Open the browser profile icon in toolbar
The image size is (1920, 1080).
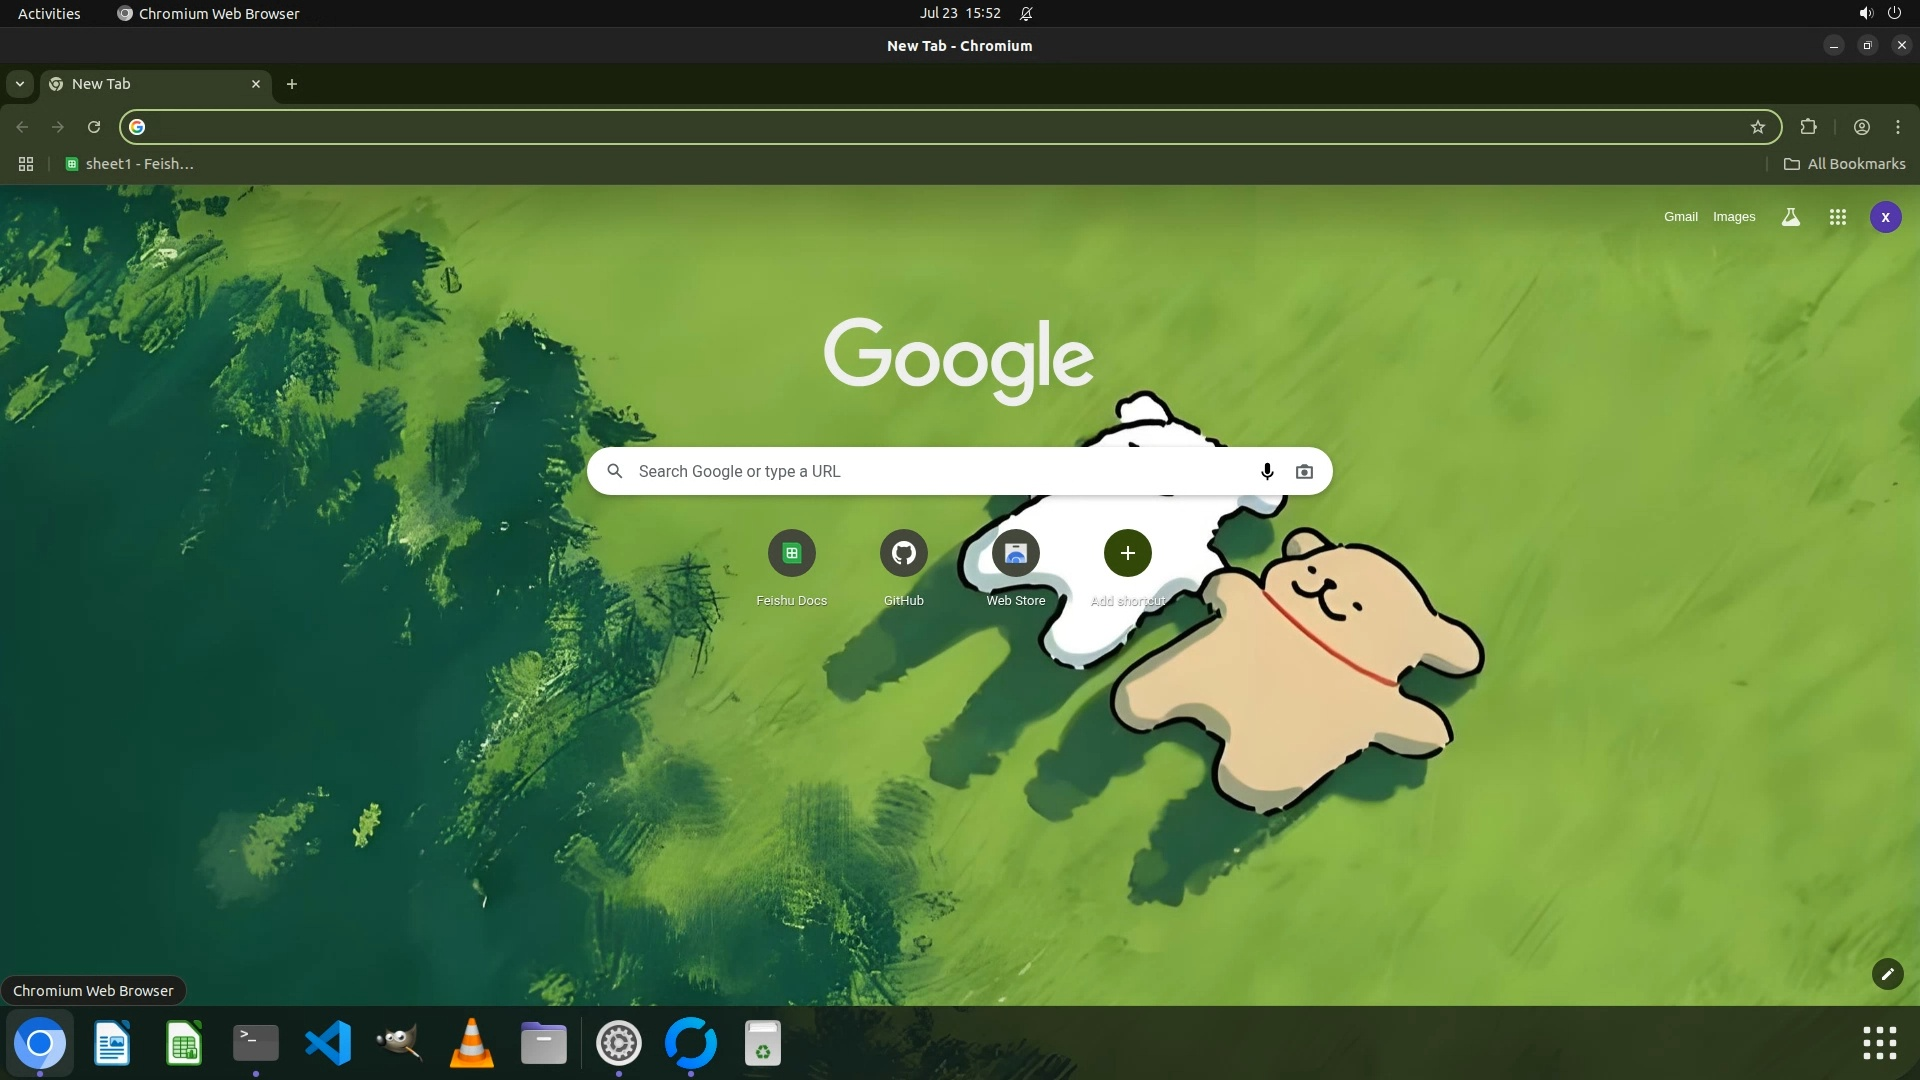(x=1861, y=127)
